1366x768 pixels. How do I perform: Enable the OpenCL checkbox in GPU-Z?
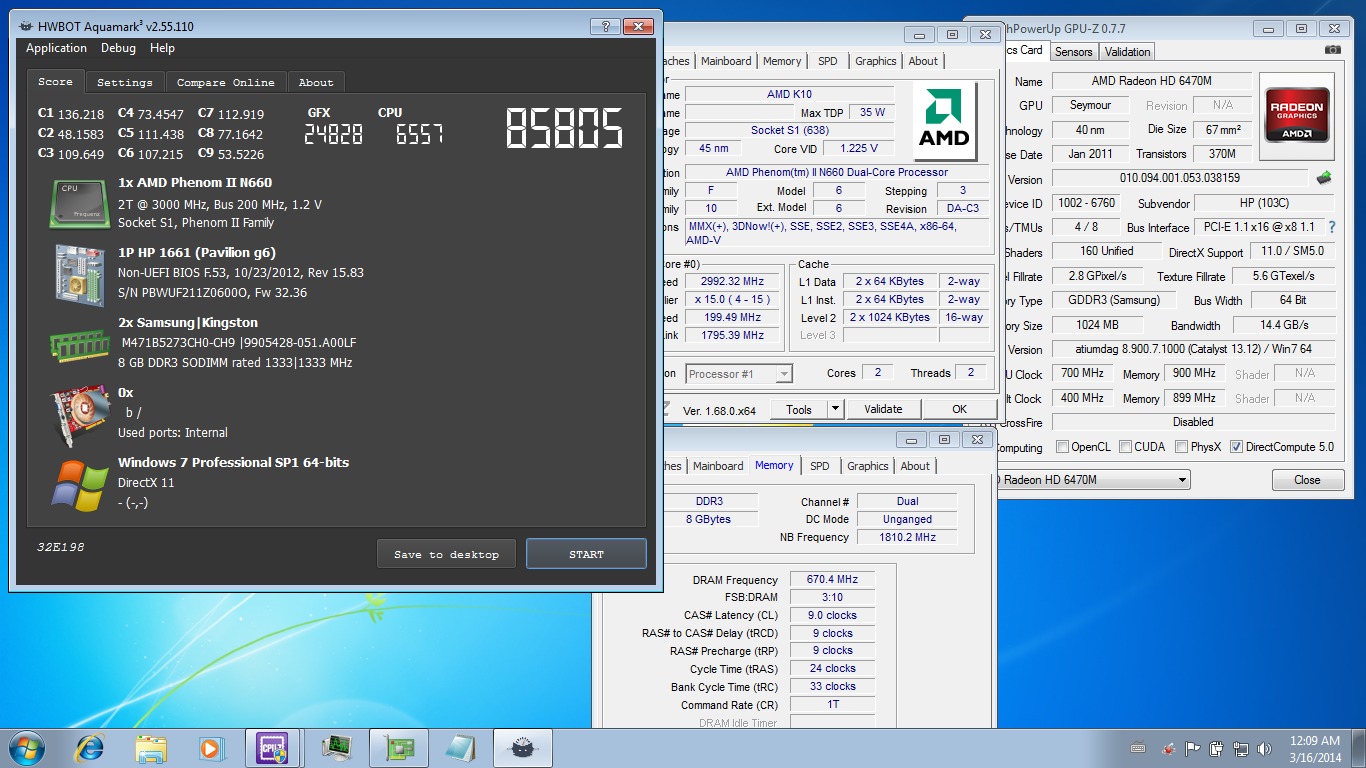pyautogui.click(x=1062, y=447)
